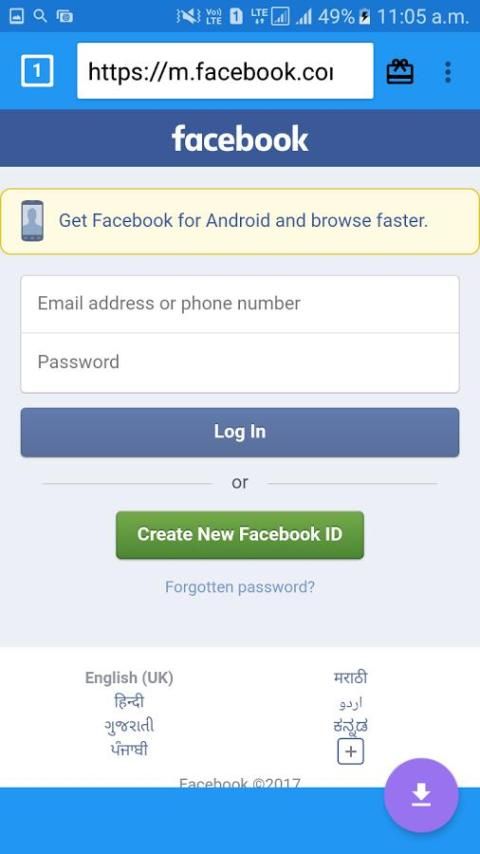Image resolution: width=480 pixels, height=854 pixels.
Task: Tap Create New Facebook ID button
Action: tap(240, 534)
